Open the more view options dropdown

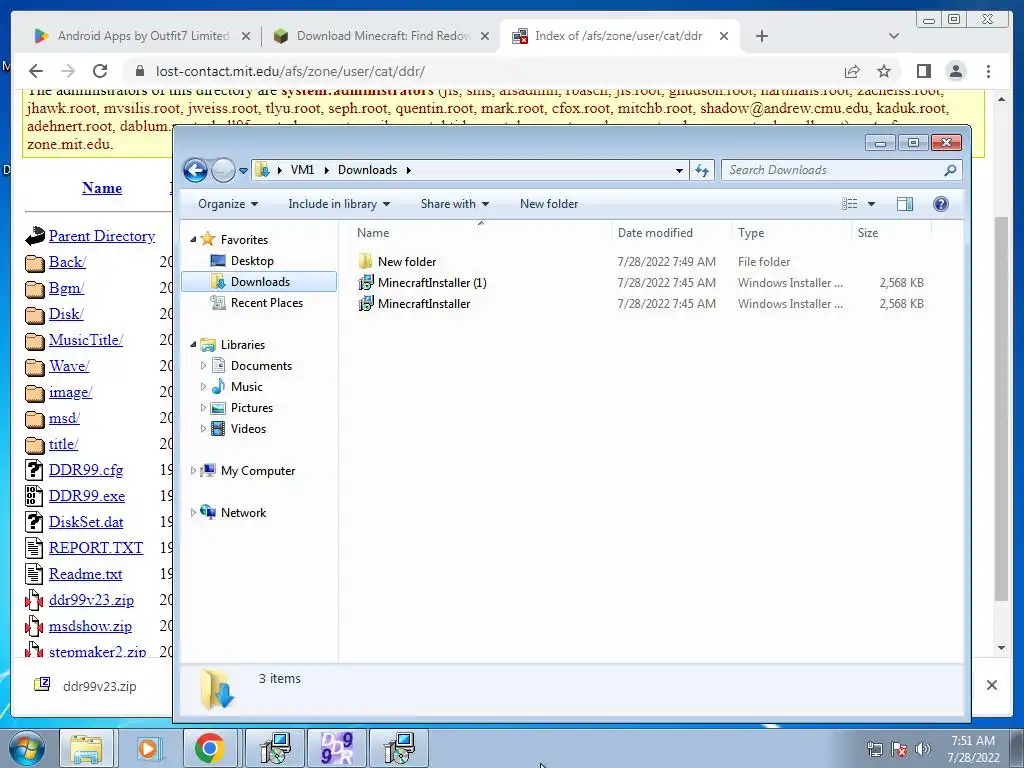coord(871,204)
